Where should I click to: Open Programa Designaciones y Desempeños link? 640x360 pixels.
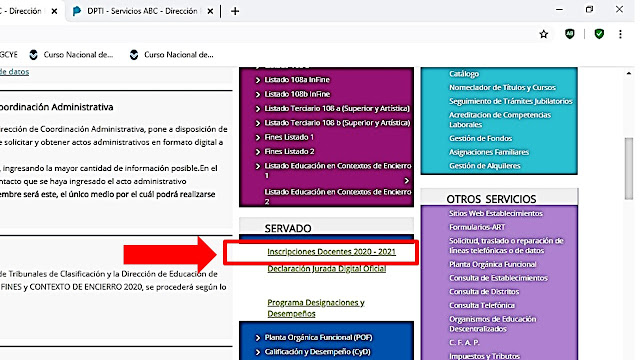tap(316, 308)
